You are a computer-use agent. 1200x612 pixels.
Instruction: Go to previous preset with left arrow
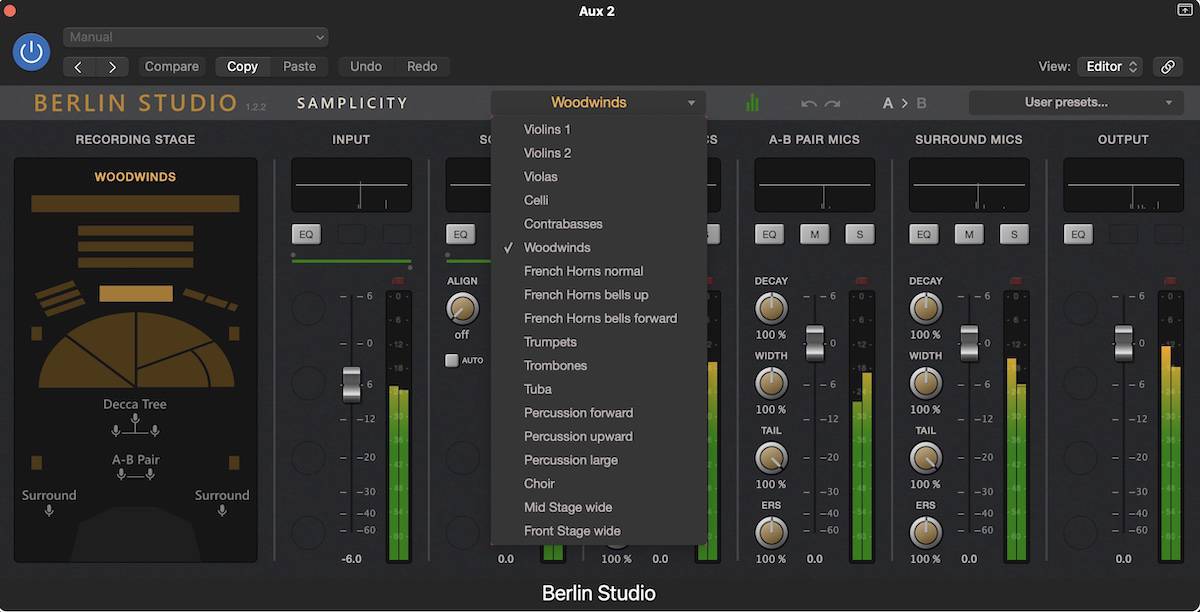(79, 67)
